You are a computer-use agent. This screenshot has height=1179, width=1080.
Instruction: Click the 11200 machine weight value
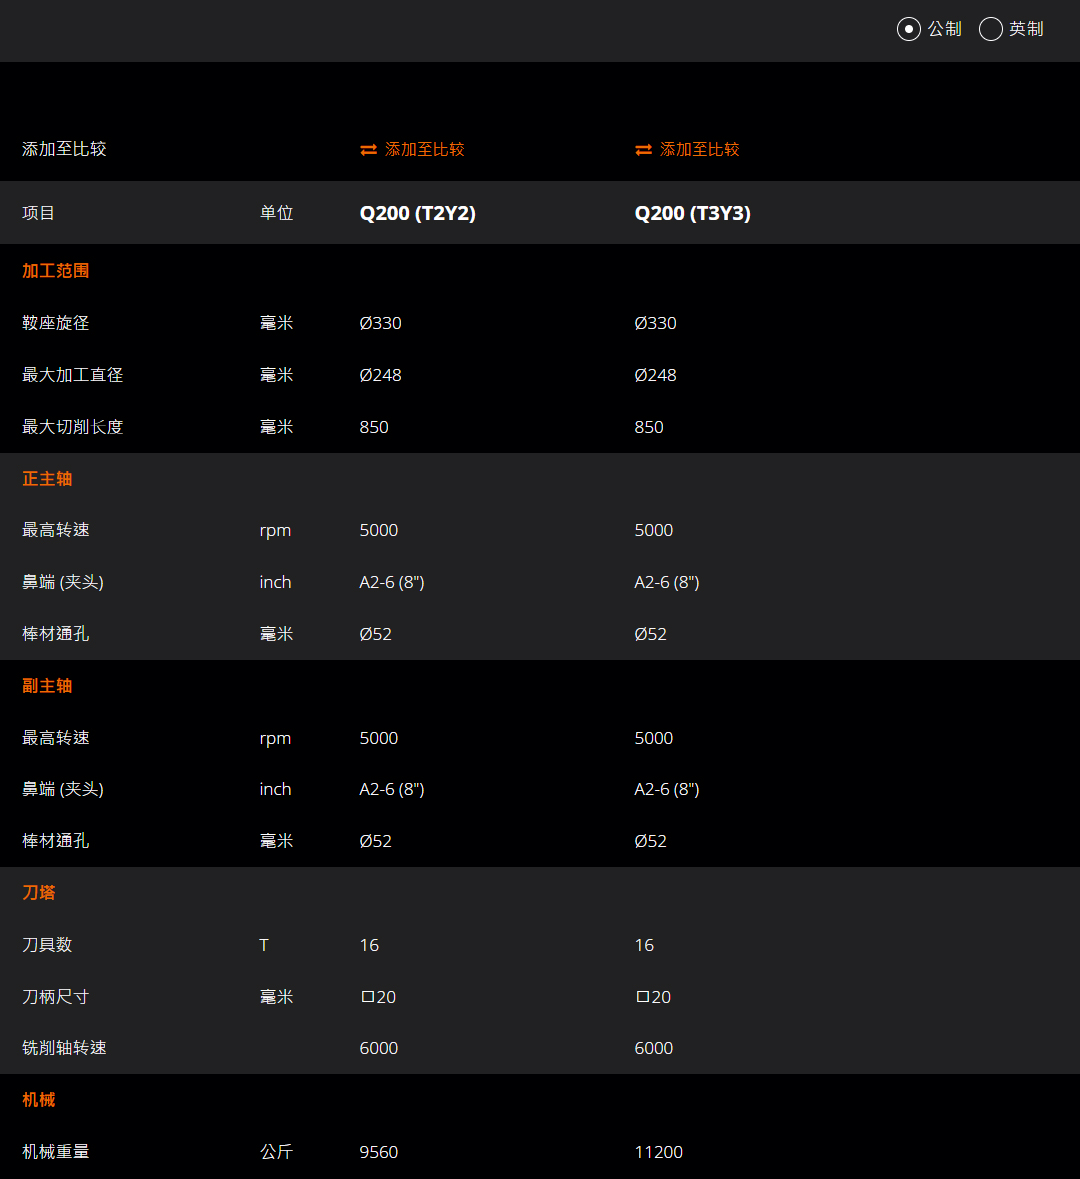pyautogui.click(x=659, y=1152)
